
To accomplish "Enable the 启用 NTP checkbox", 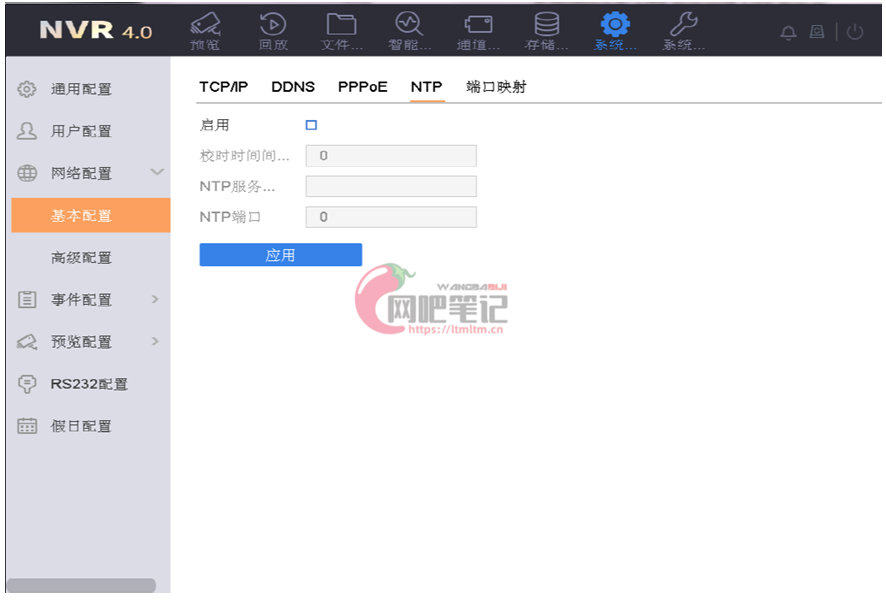I will click(311, 125).
